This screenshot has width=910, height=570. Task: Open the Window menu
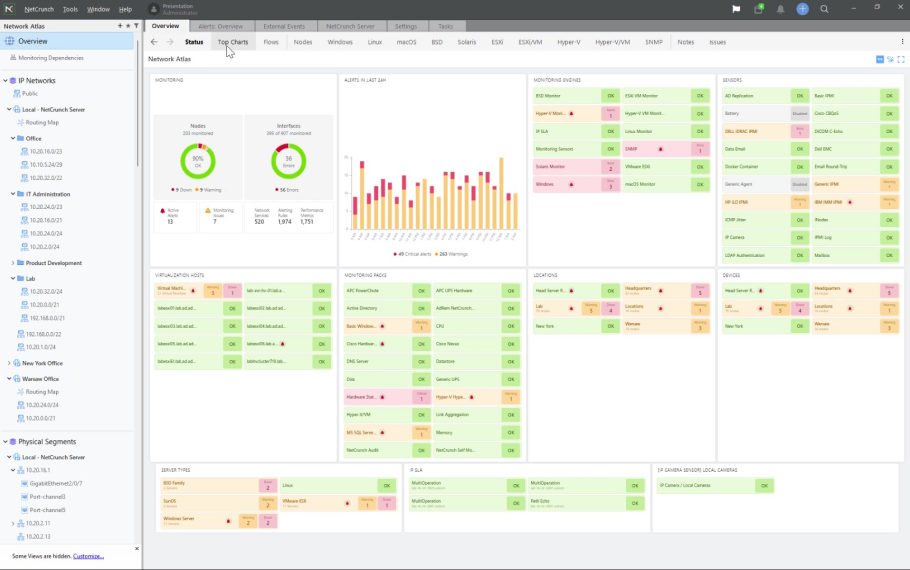coord(98,9)
